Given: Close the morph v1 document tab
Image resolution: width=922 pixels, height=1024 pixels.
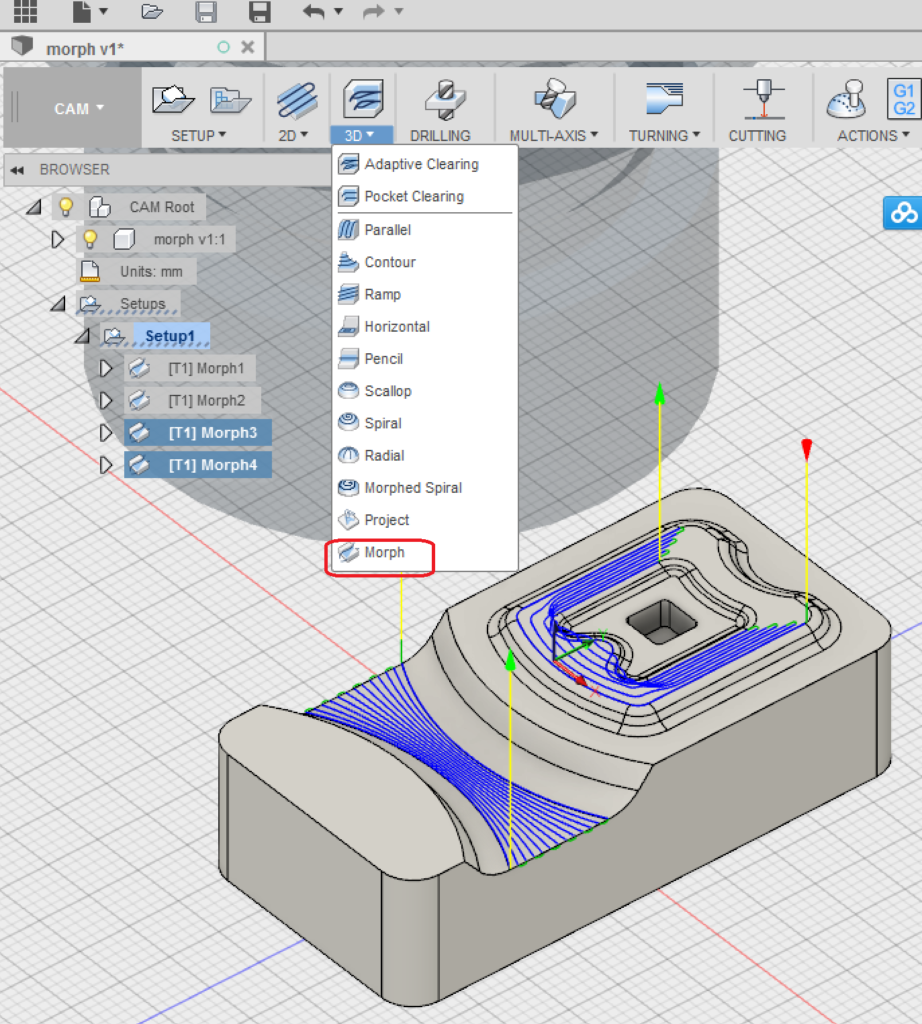Looking at the screenshot, I should click(x=248, y=47).
